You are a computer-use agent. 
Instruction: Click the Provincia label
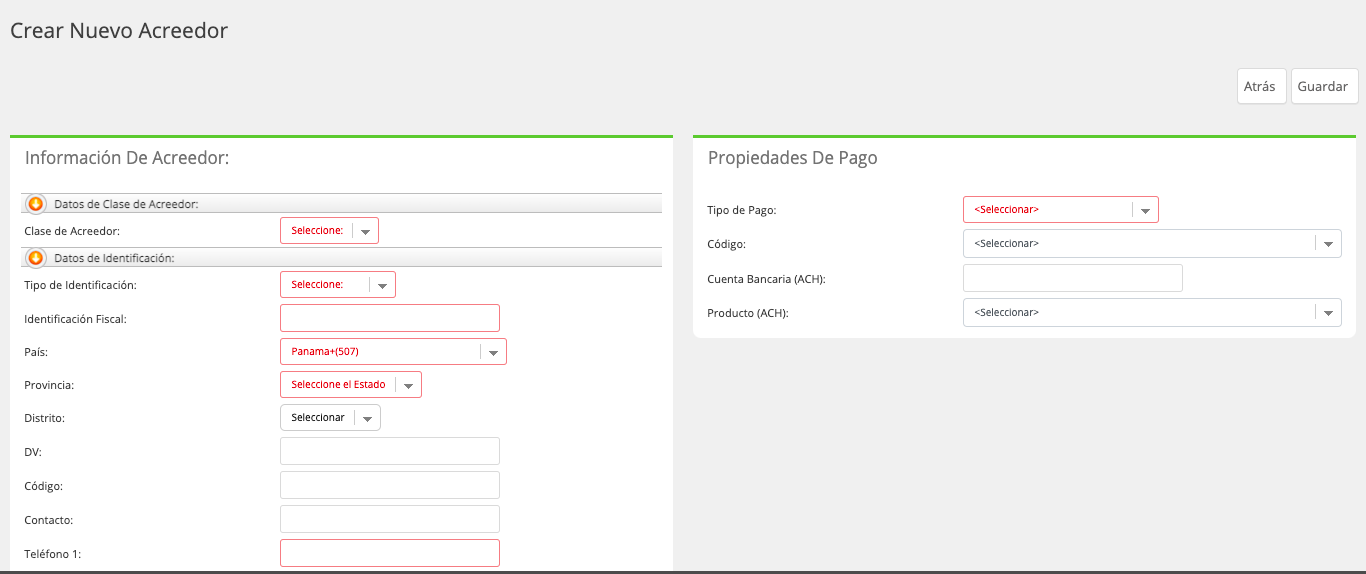click(x=49, y=385)
